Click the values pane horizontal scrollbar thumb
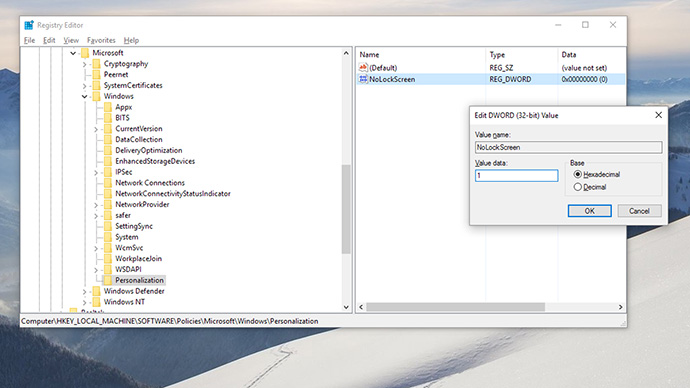The image size is (690, 388). pyautogui.click(x=455, y=307)
